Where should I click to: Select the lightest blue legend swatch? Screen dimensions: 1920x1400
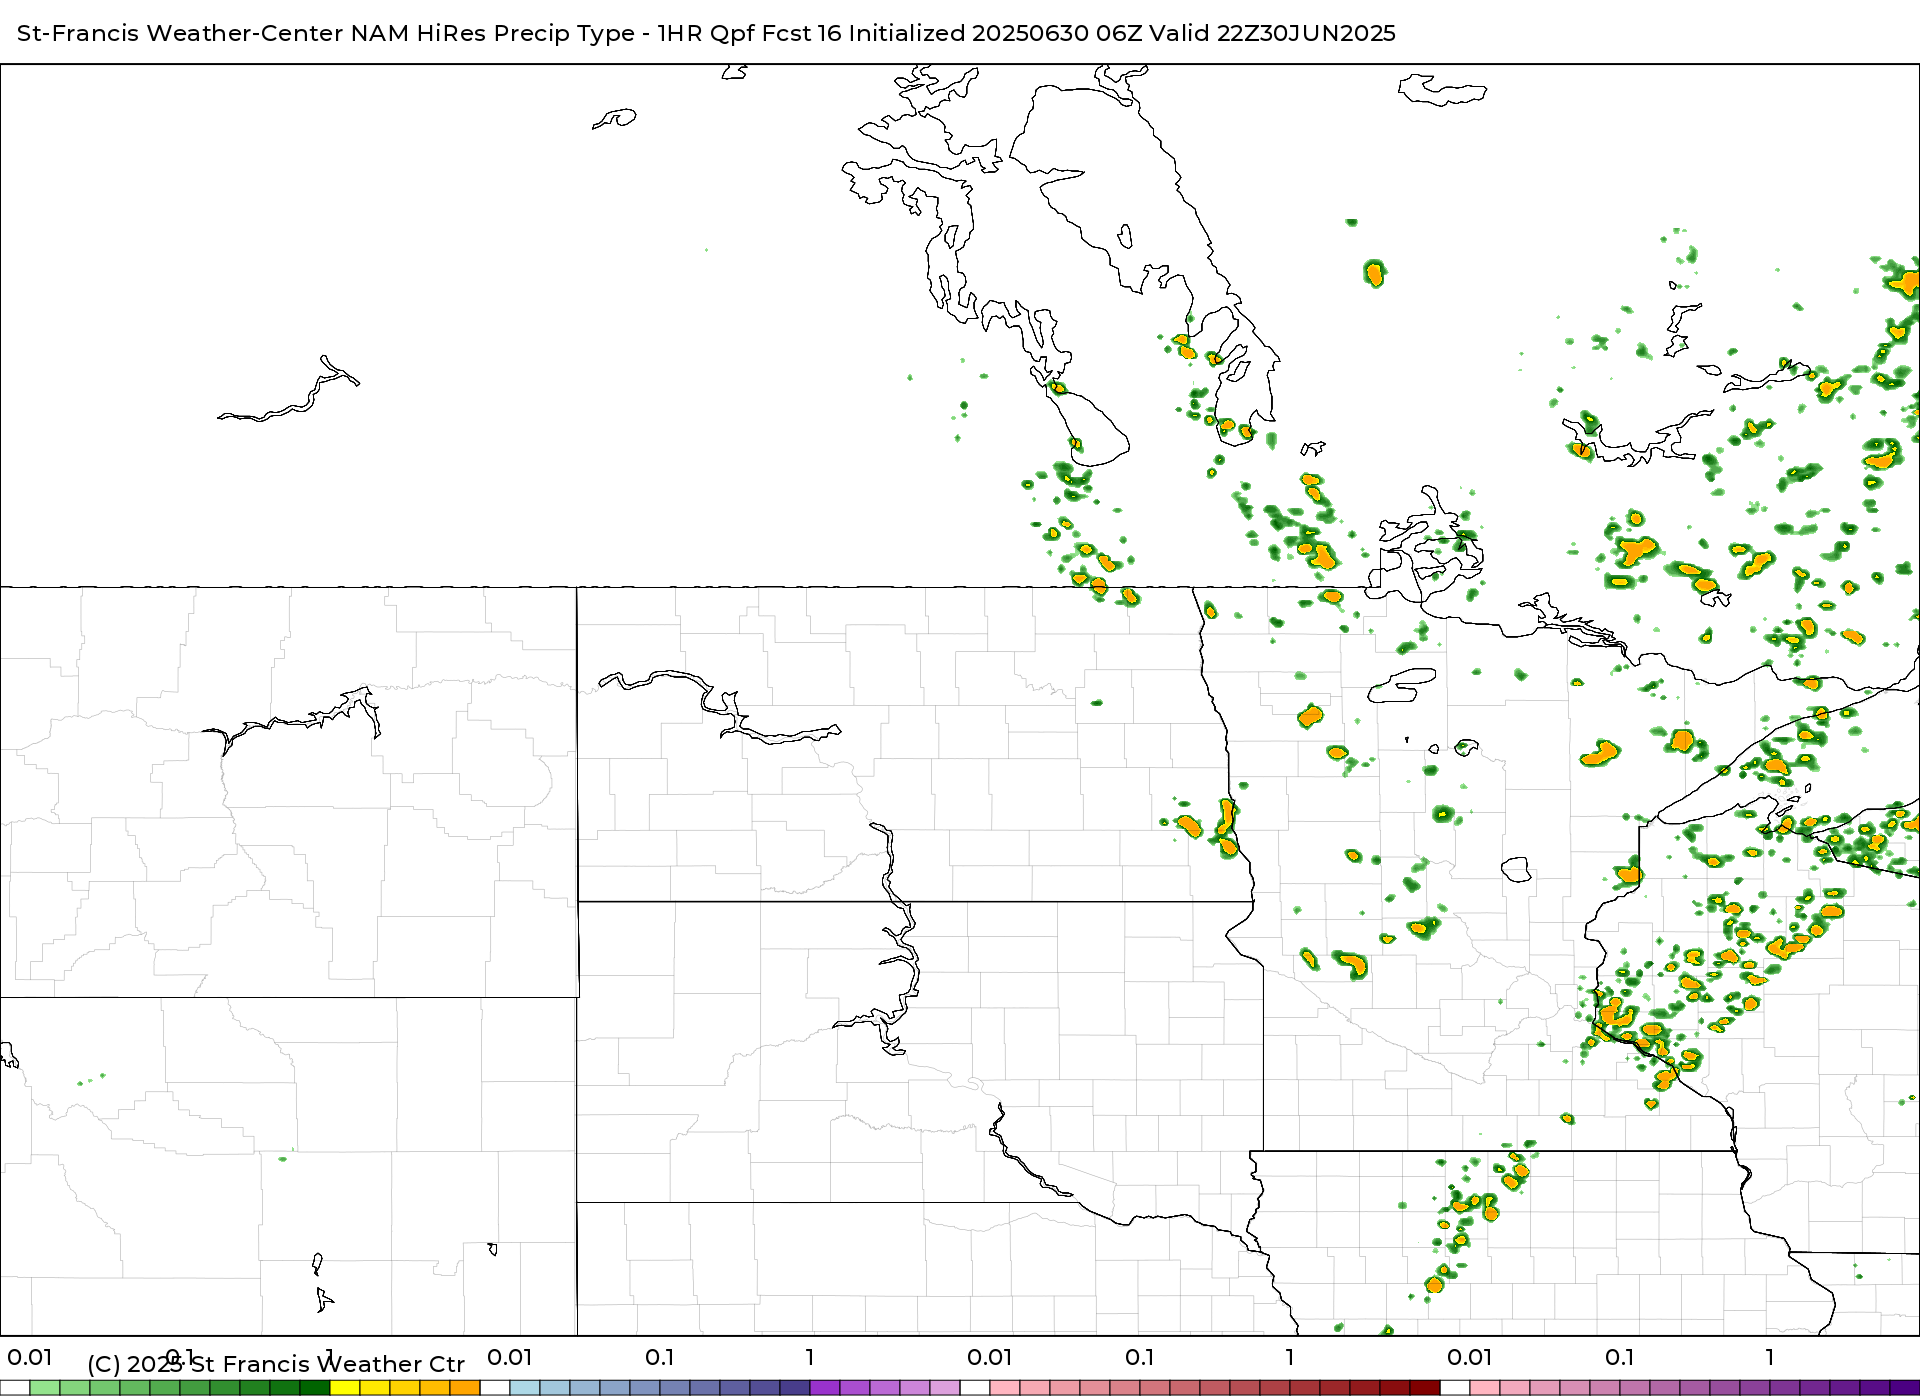click(525, 1387)
